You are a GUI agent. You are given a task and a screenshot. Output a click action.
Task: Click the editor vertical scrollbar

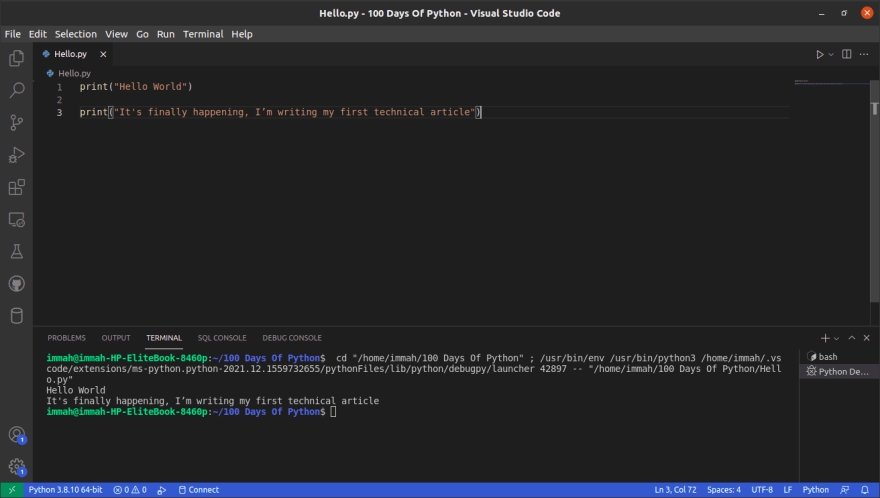(x=874, y=191)
